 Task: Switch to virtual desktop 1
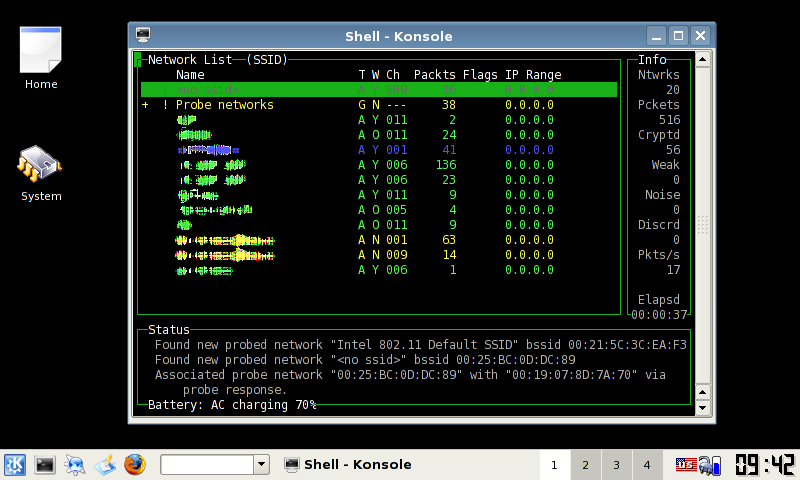[554, 465]
